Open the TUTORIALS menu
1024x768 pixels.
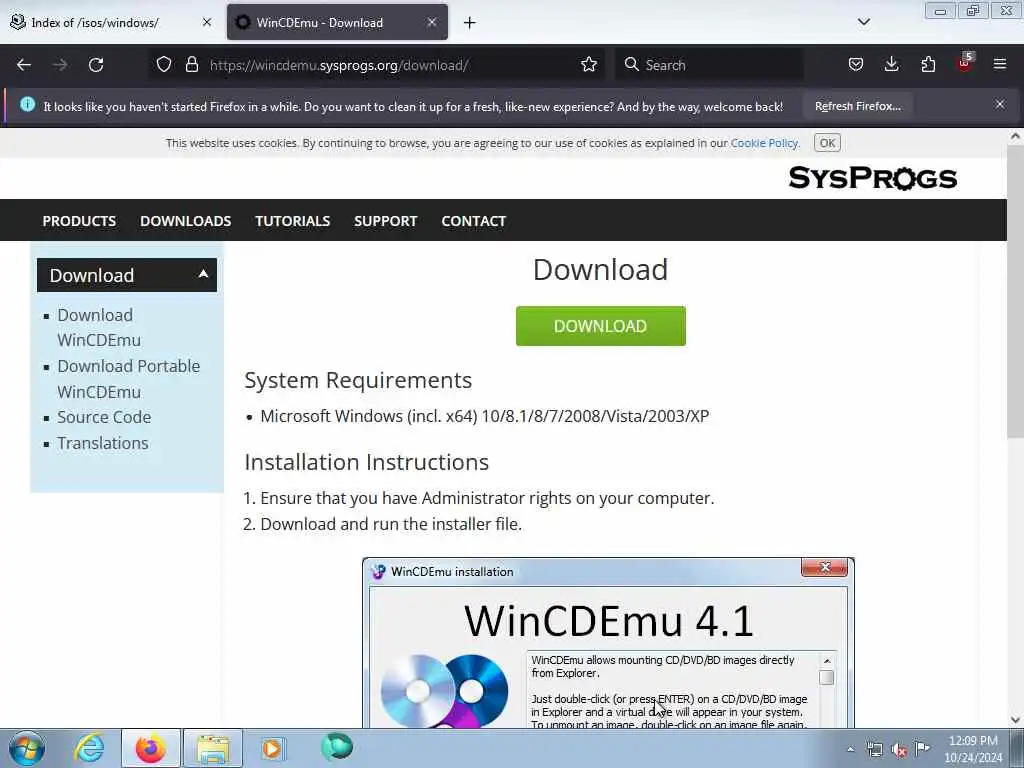point(293,221)
